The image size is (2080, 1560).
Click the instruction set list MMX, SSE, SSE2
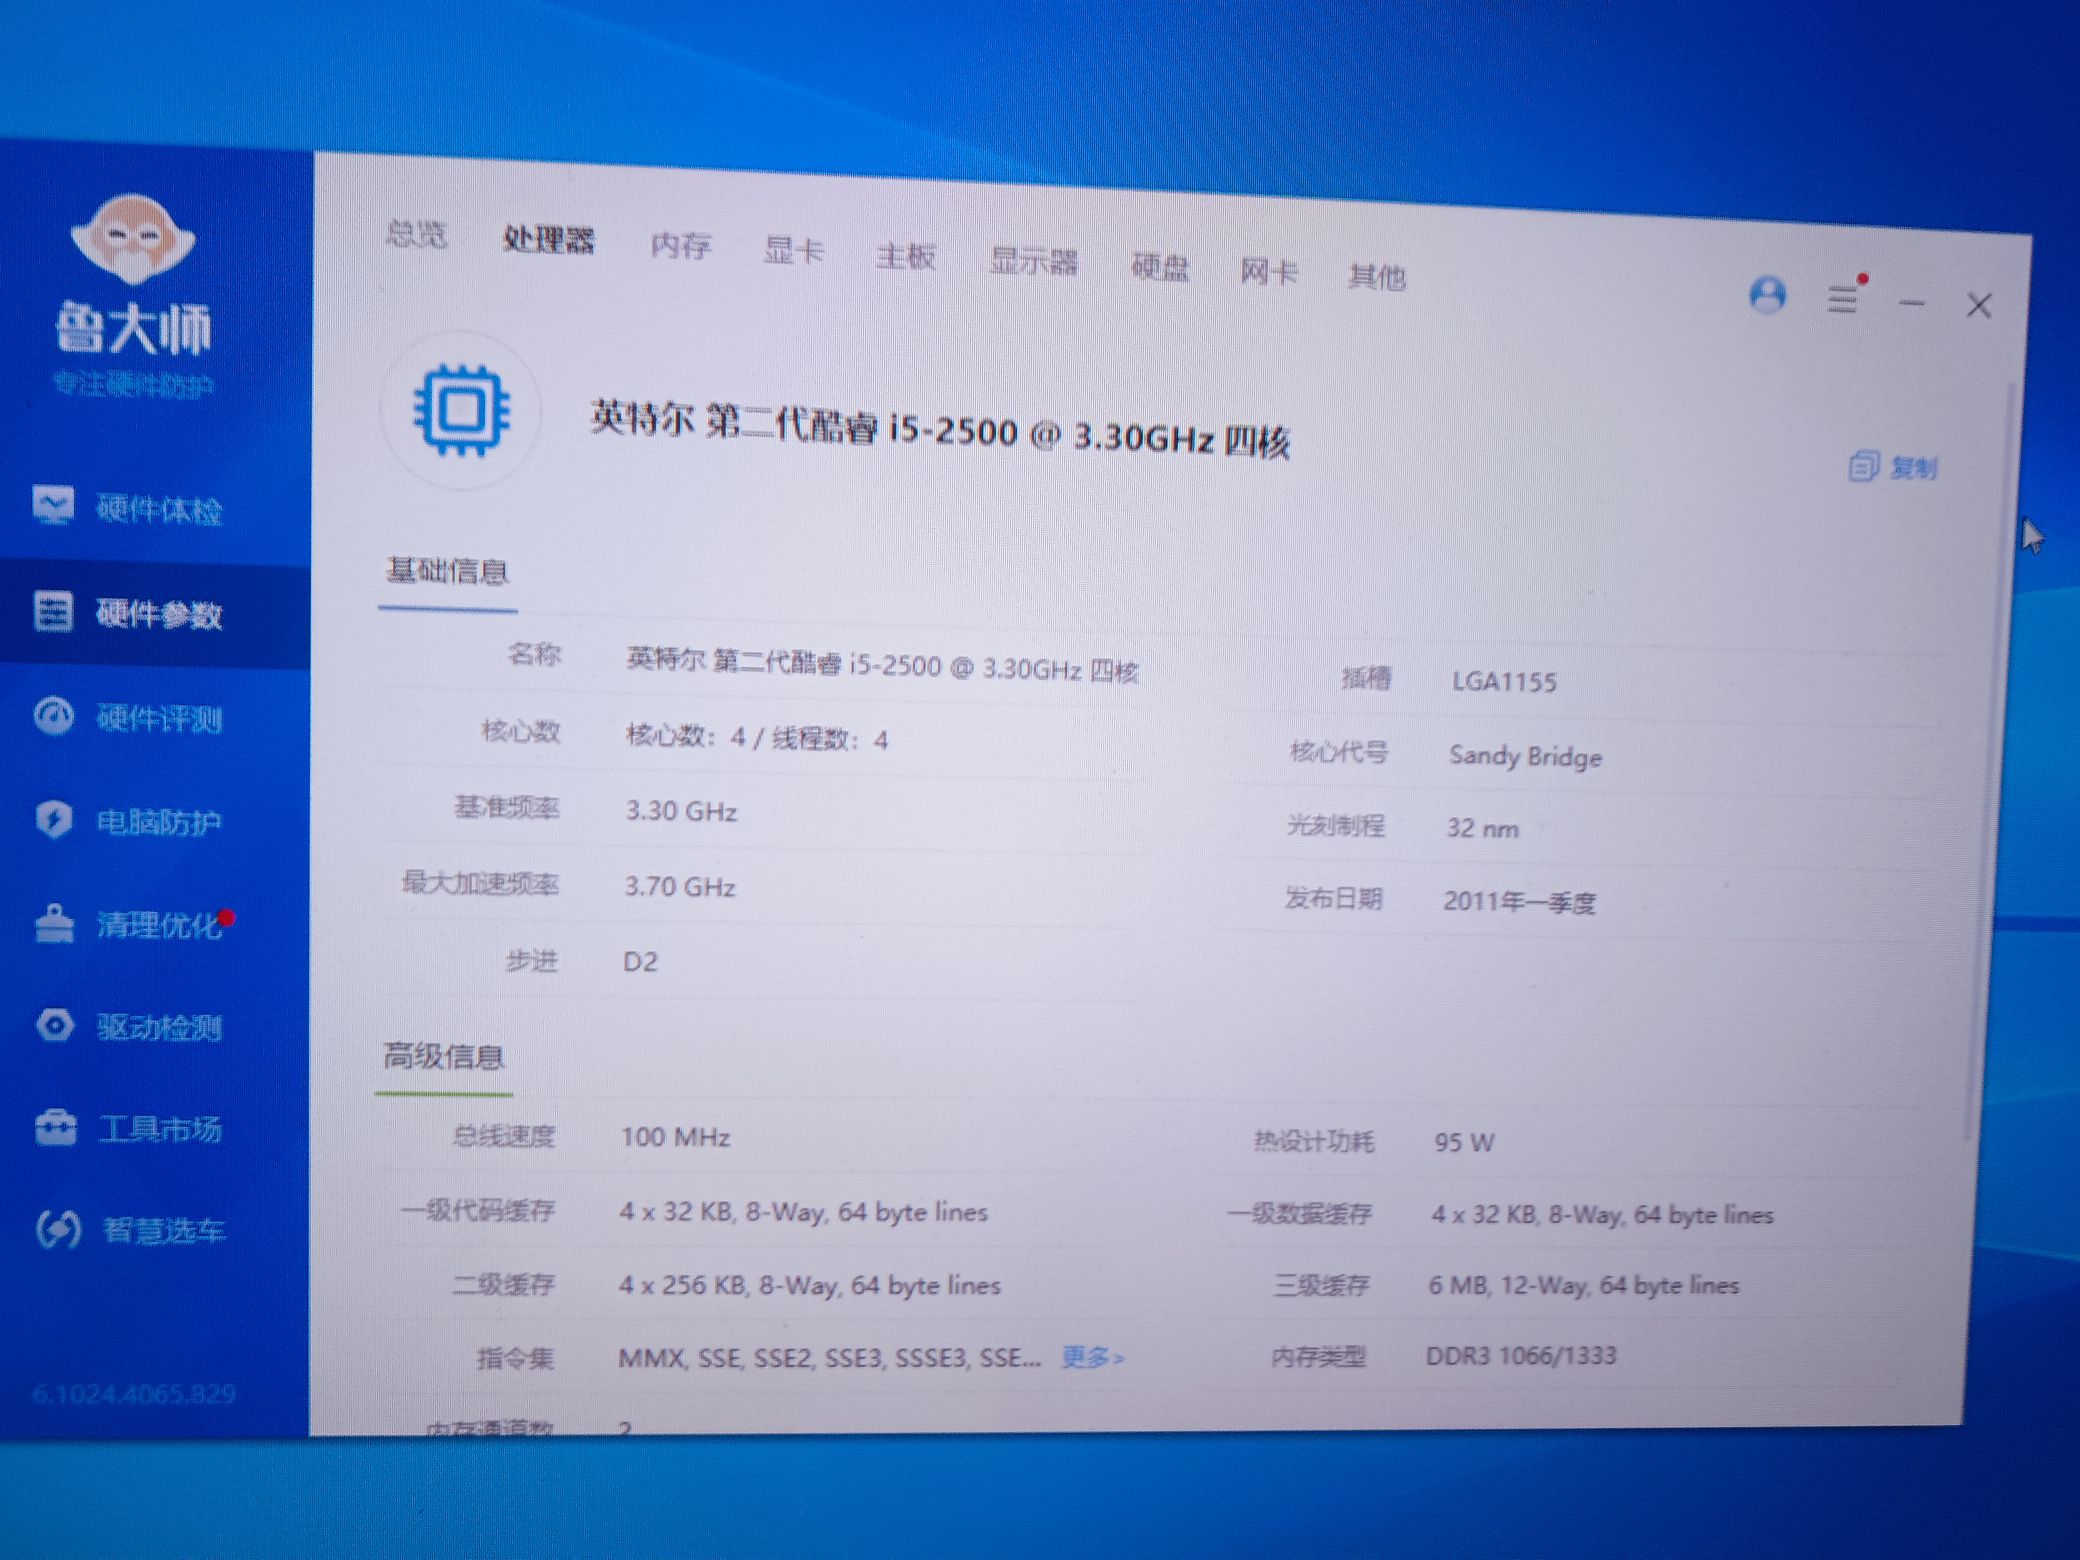tap(829, 1358)
